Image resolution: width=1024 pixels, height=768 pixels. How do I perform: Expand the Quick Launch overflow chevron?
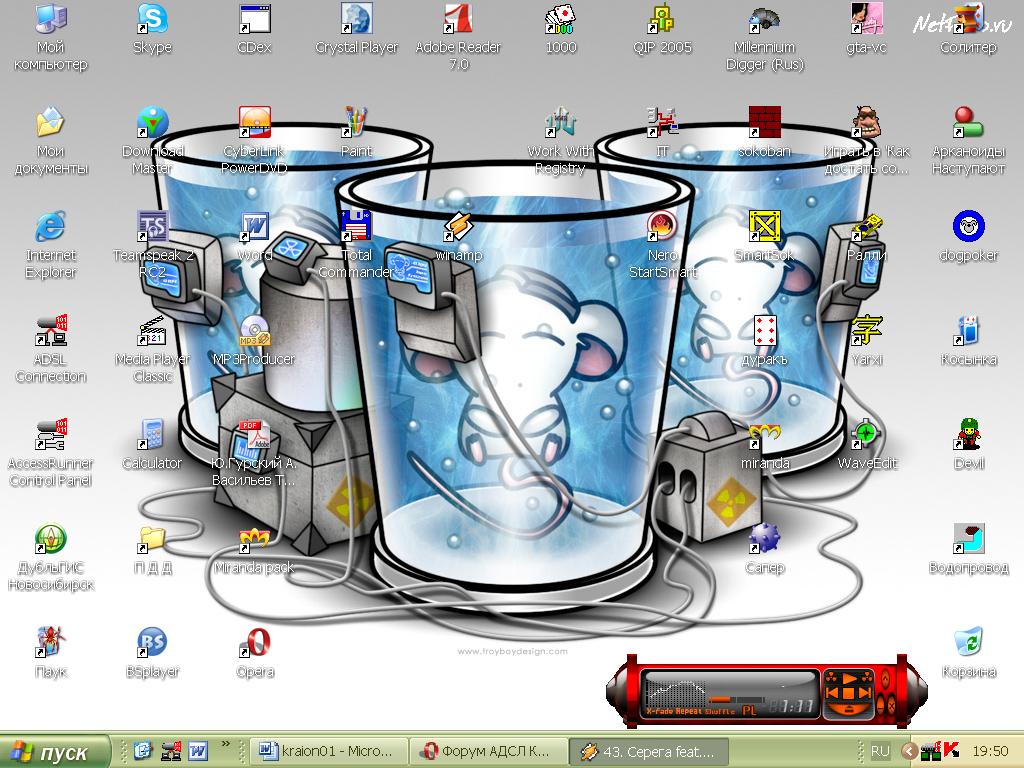click(x=226, y=744)
